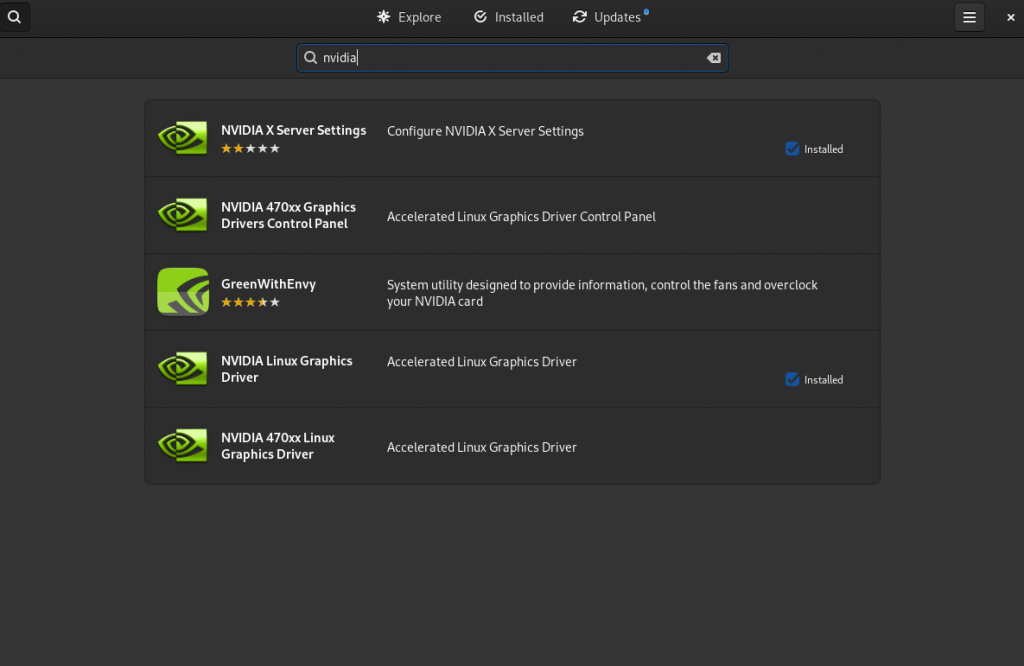Focus the nvidia search text field
Screen dimensions: 1024x666
[x=512, y=58]
